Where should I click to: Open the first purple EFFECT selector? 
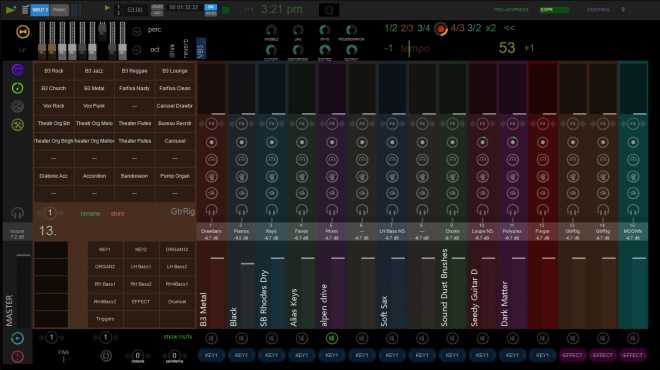pos(572,356)
